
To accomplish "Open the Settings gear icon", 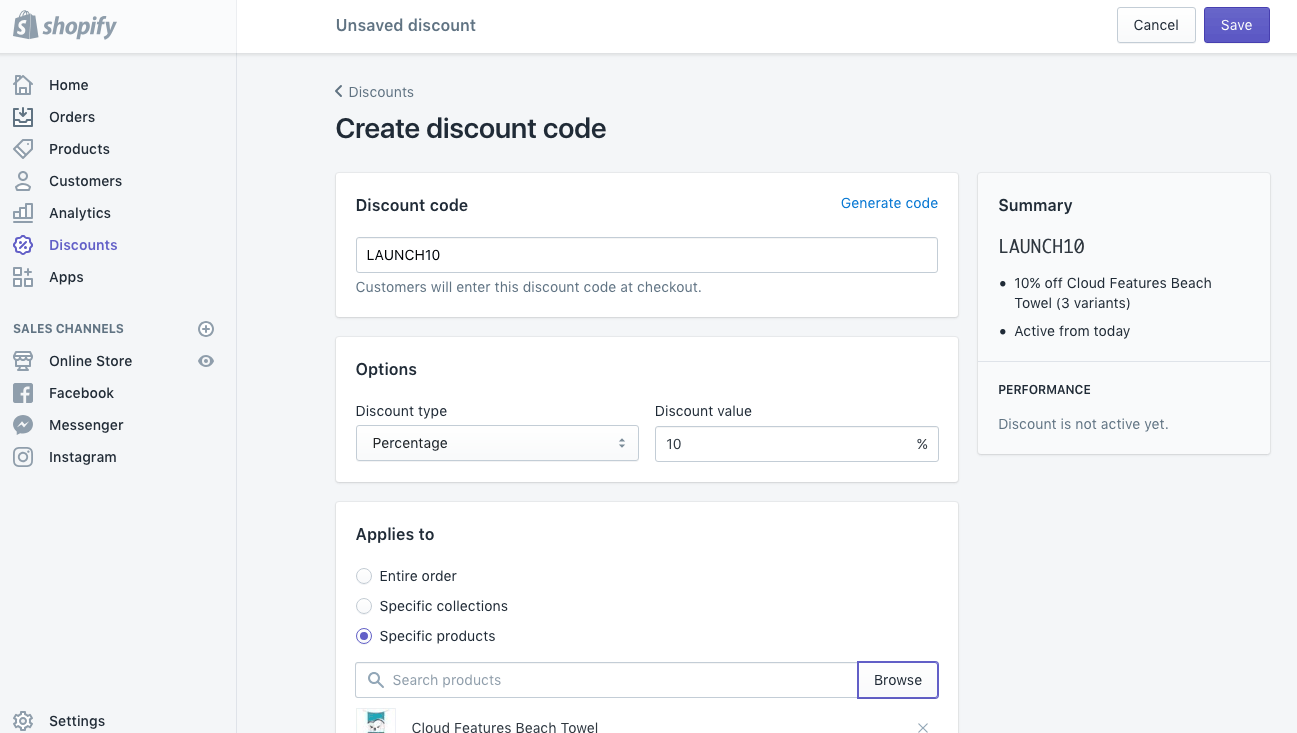I will coord(23,720).
